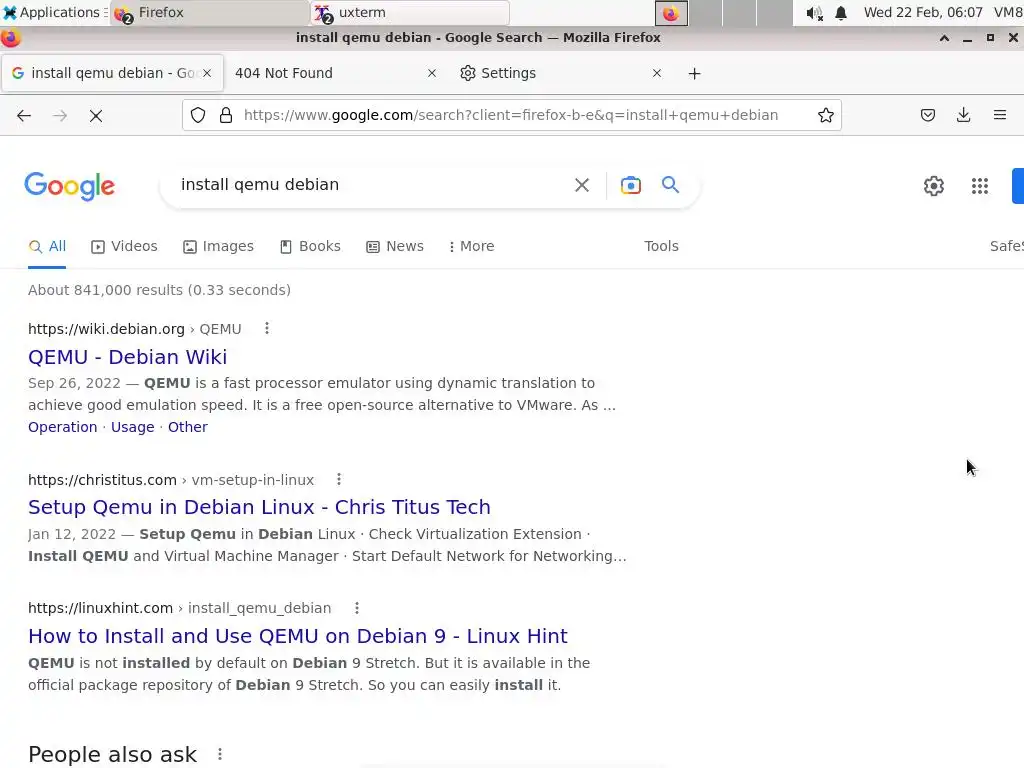Open Google quick settings gear
1024x768 pixels.
pos(933,186)
